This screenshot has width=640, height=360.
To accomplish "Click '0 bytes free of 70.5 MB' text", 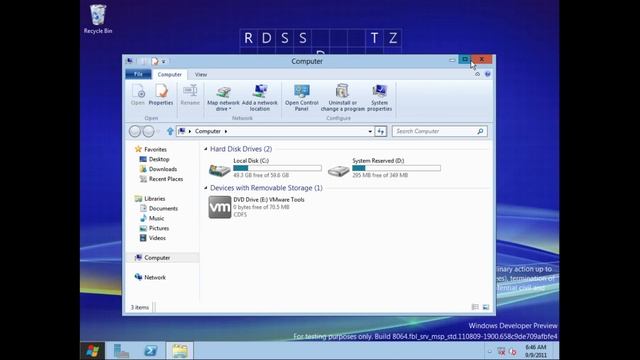I will [261, 207].
